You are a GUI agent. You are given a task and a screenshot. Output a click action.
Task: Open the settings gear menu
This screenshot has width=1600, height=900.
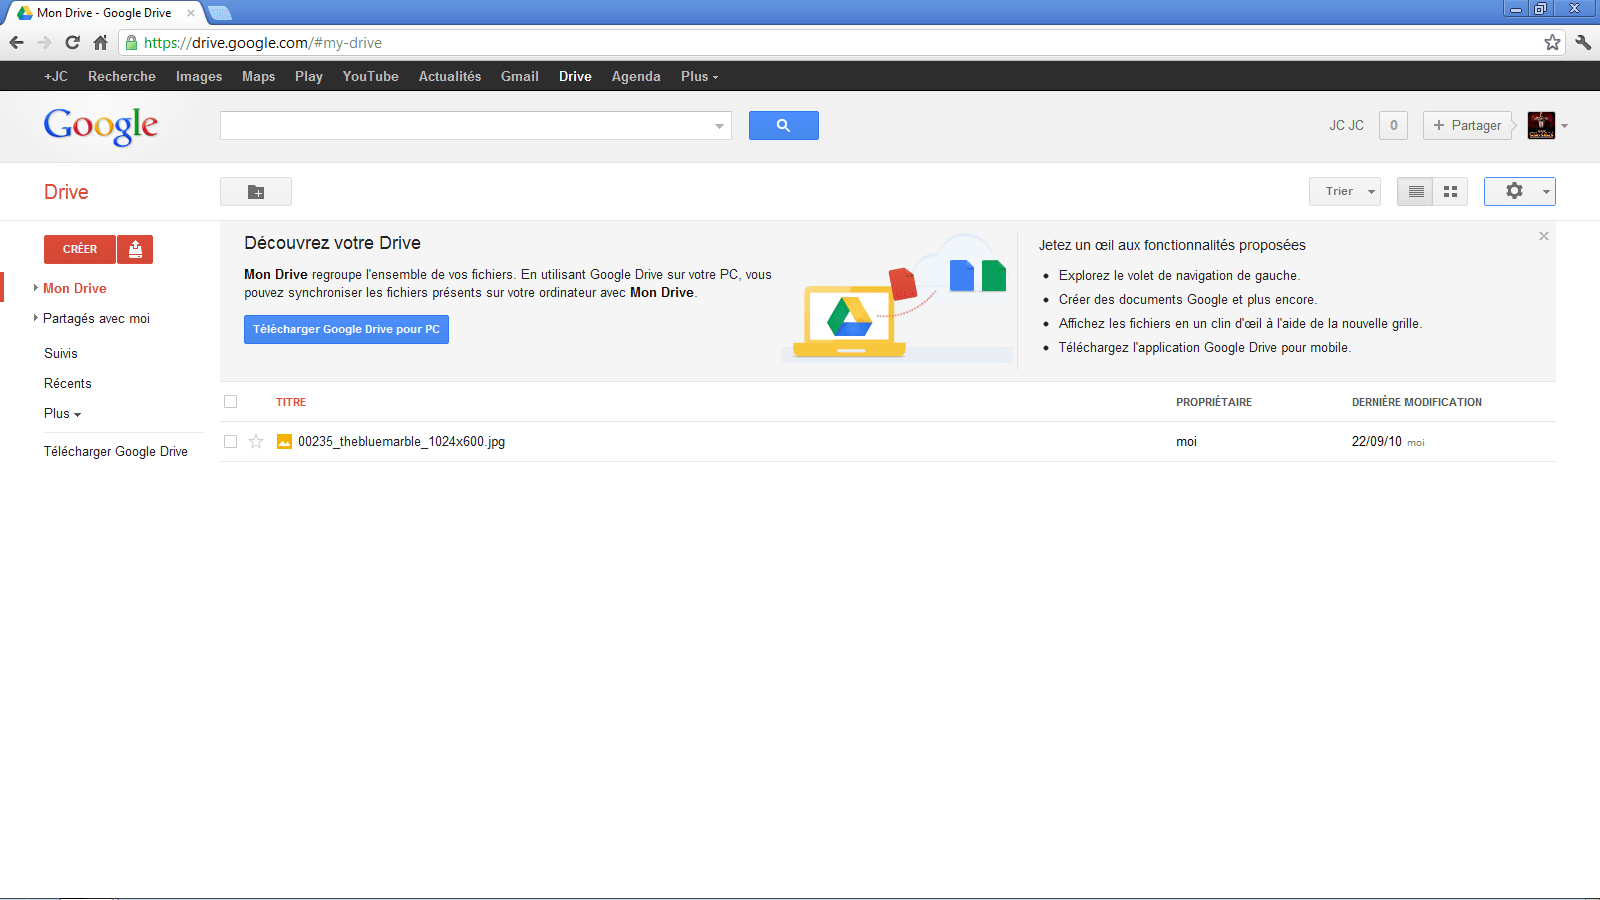pyautogui.click(x=1519, y=192)
